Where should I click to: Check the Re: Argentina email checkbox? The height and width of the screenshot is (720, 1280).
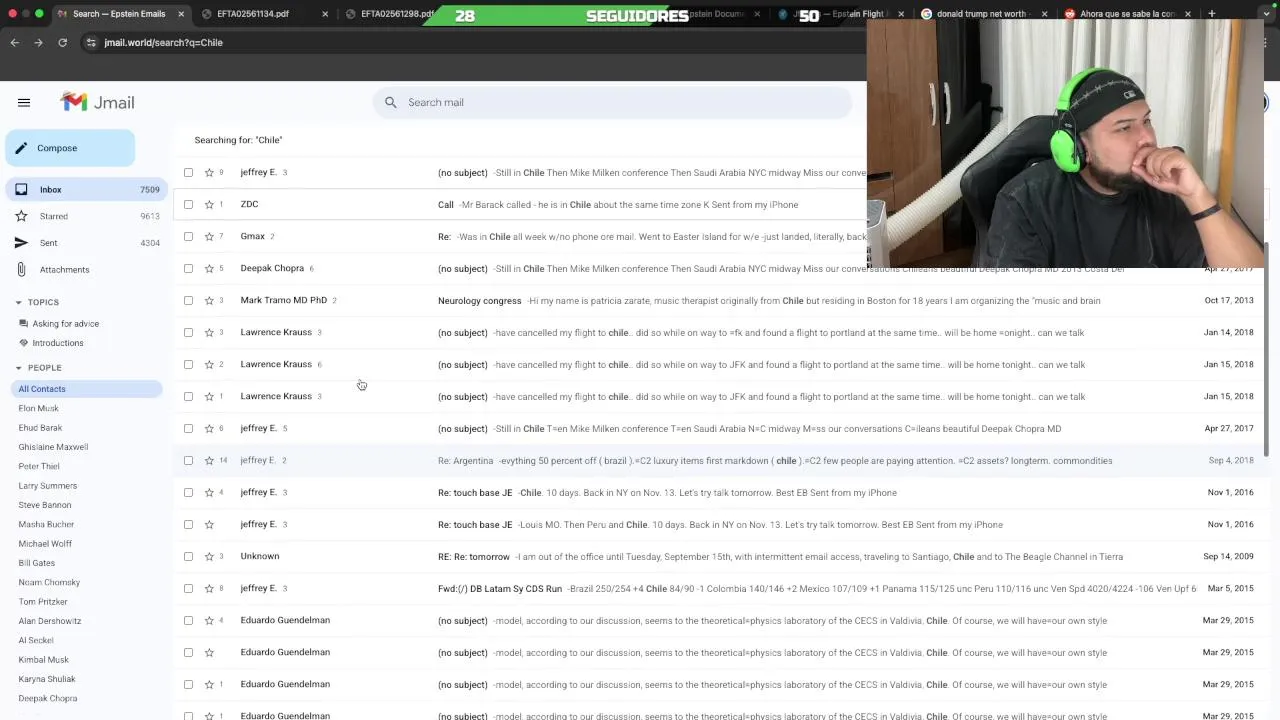188,460
